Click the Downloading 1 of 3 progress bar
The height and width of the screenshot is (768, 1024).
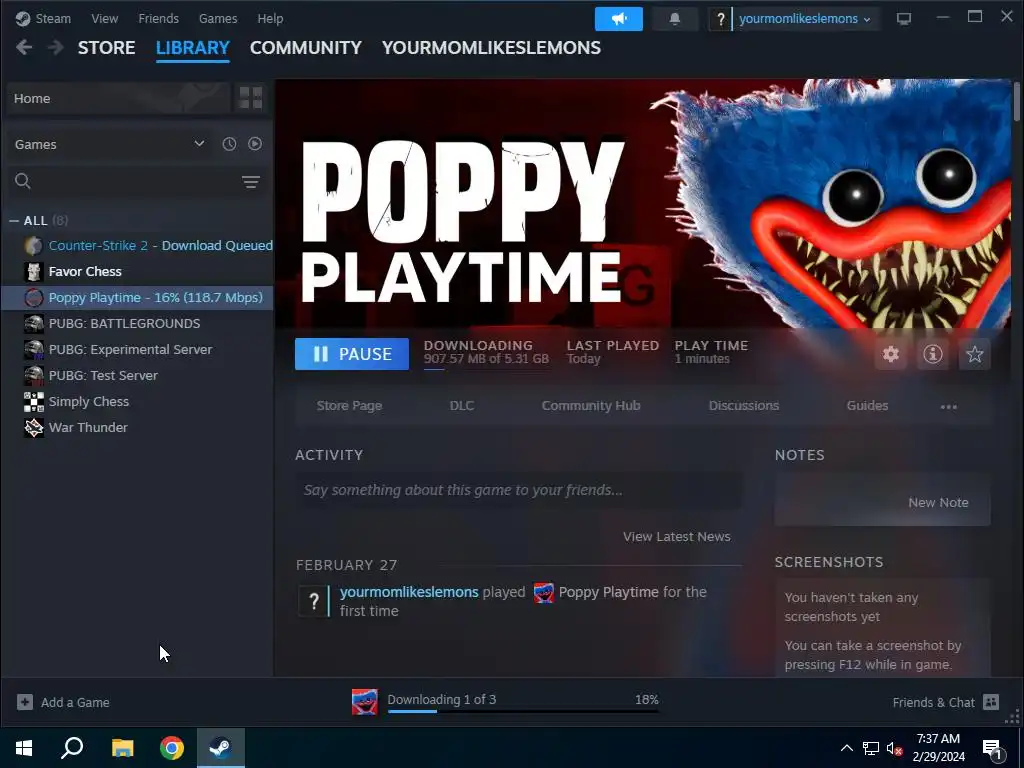pos(523,711)
